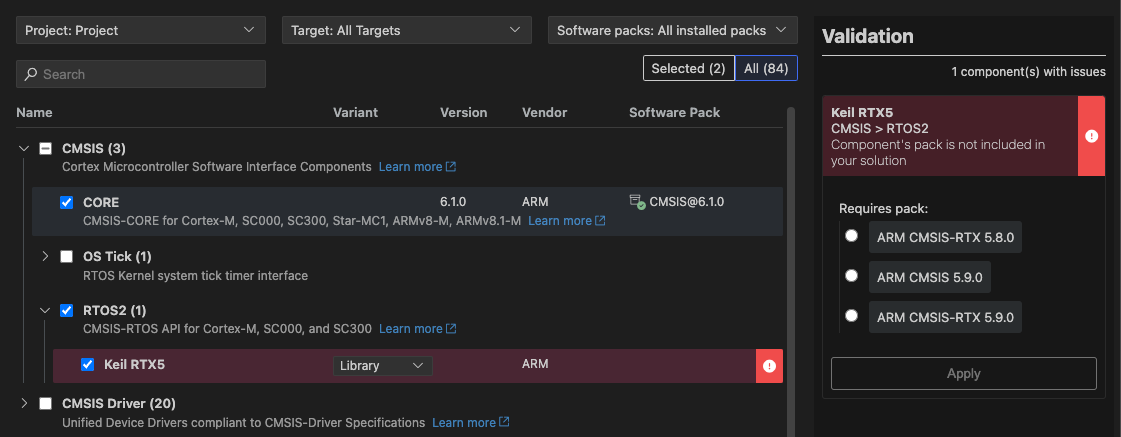
Task: Open Learn more link for CMSIS
Action: tap(418, 167)
